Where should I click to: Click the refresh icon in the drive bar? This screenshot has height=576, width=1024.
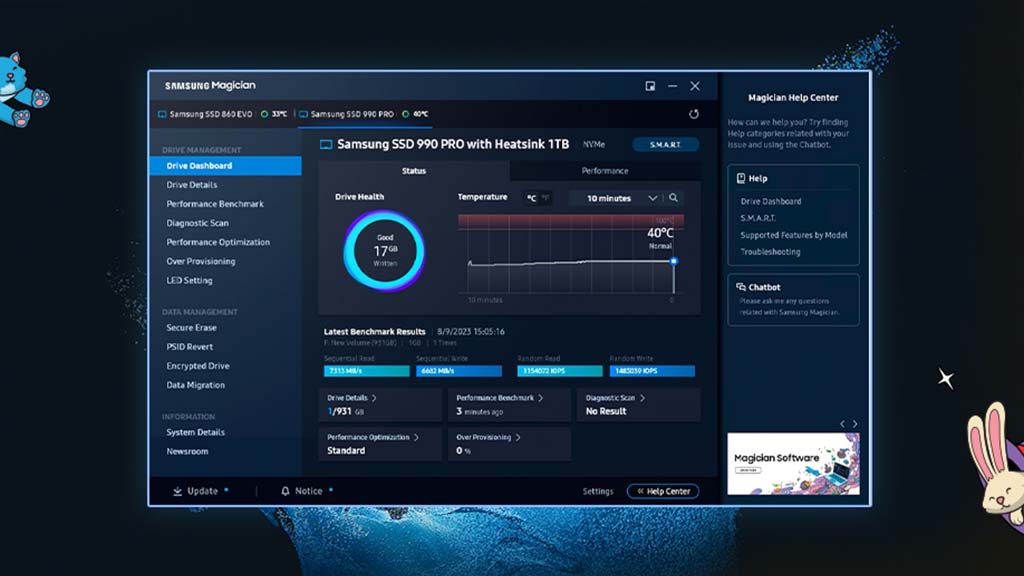pos(694,114)
